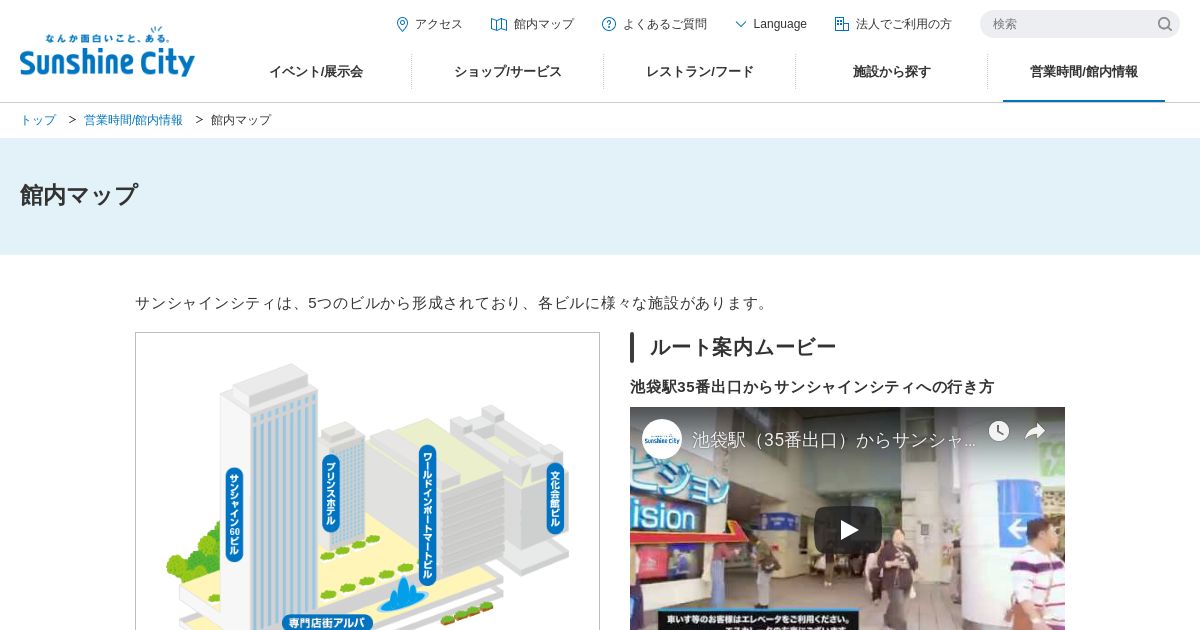Click the ワールドインポートマートビル map label

(x=427, y=515)
